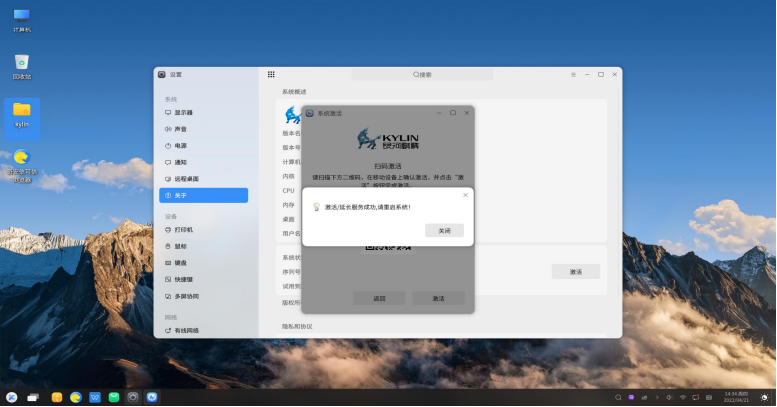Click the Wi-Fi icon in system tray
Viewport: 777px width, 407px height.
[683, 397]
